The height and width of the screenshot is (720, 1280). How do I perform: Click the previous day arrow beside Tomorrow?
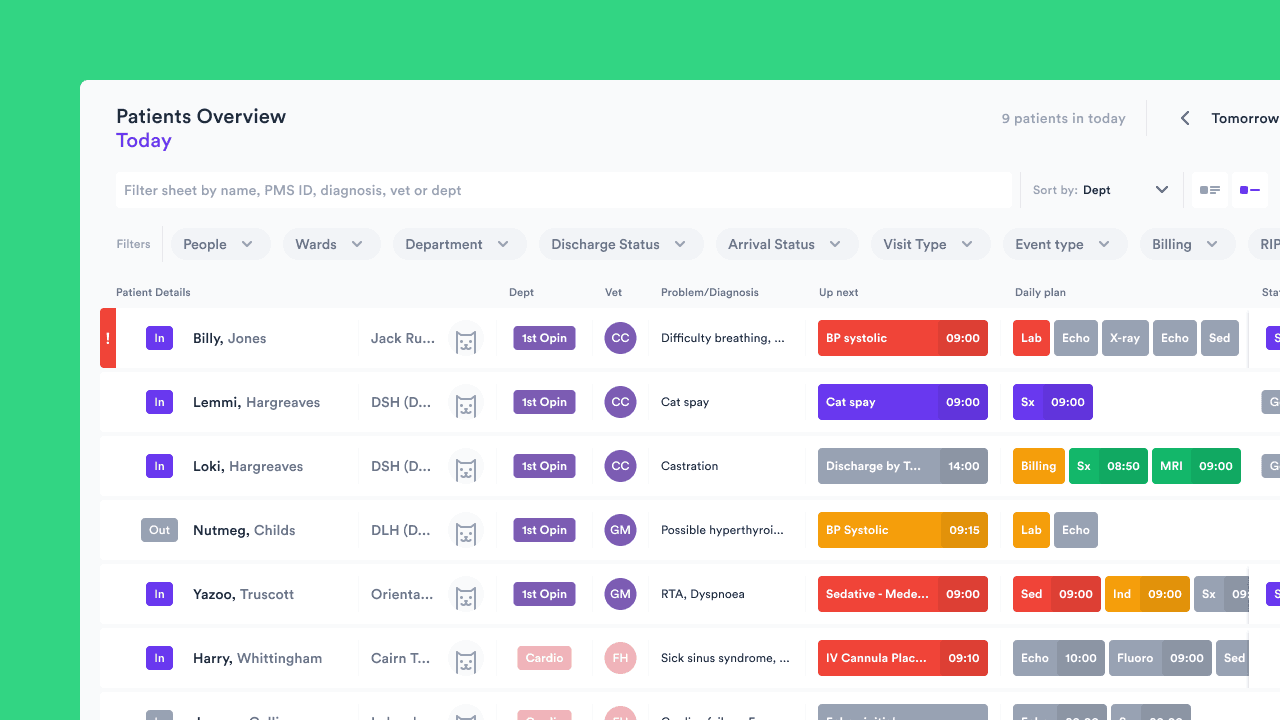point(1185,118)
